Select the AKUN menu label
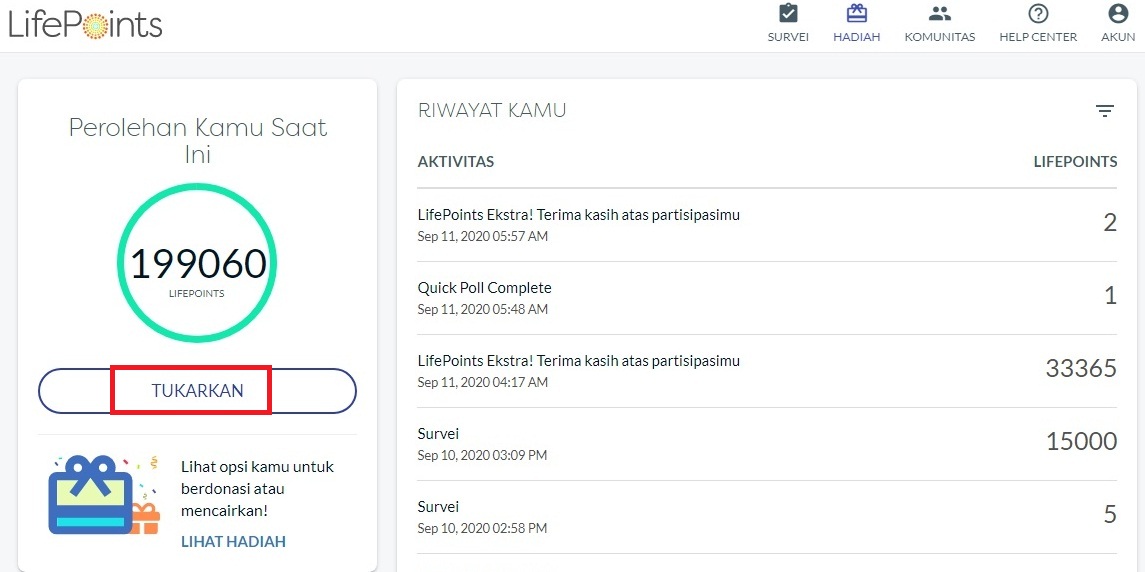Image resolution: width=1145 pixels, height=572 pixels. coord(1118,37)
